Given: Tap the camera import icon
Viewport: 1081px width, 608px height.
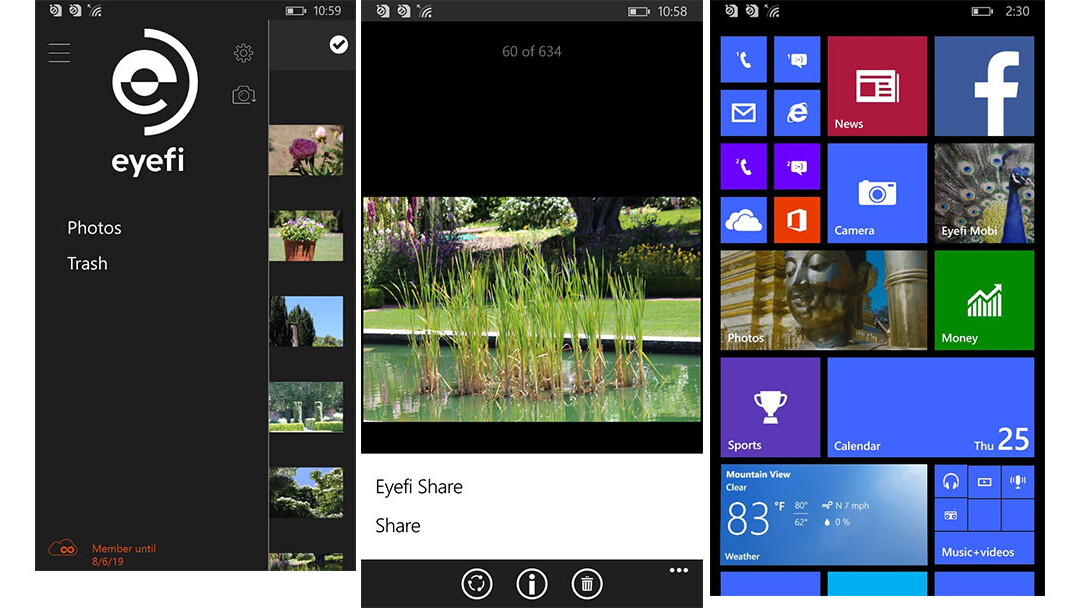Looking at the screenshot, I should point(244,95).
